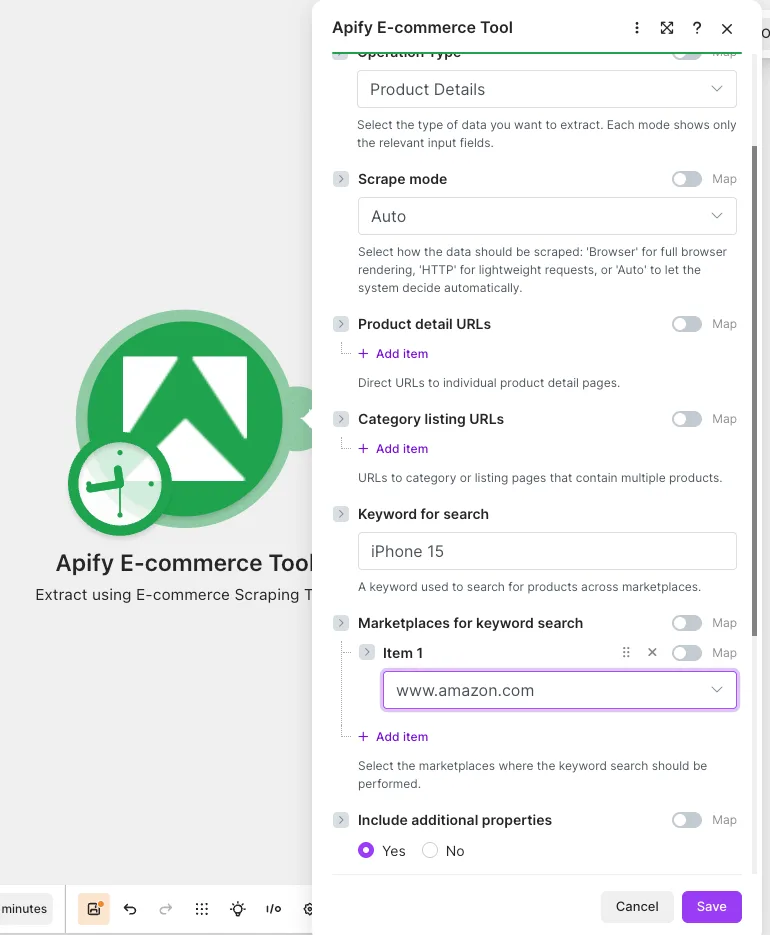Click the Item 1 label
This screenshot has height=935, width=770.
click(x=403, y=653)
